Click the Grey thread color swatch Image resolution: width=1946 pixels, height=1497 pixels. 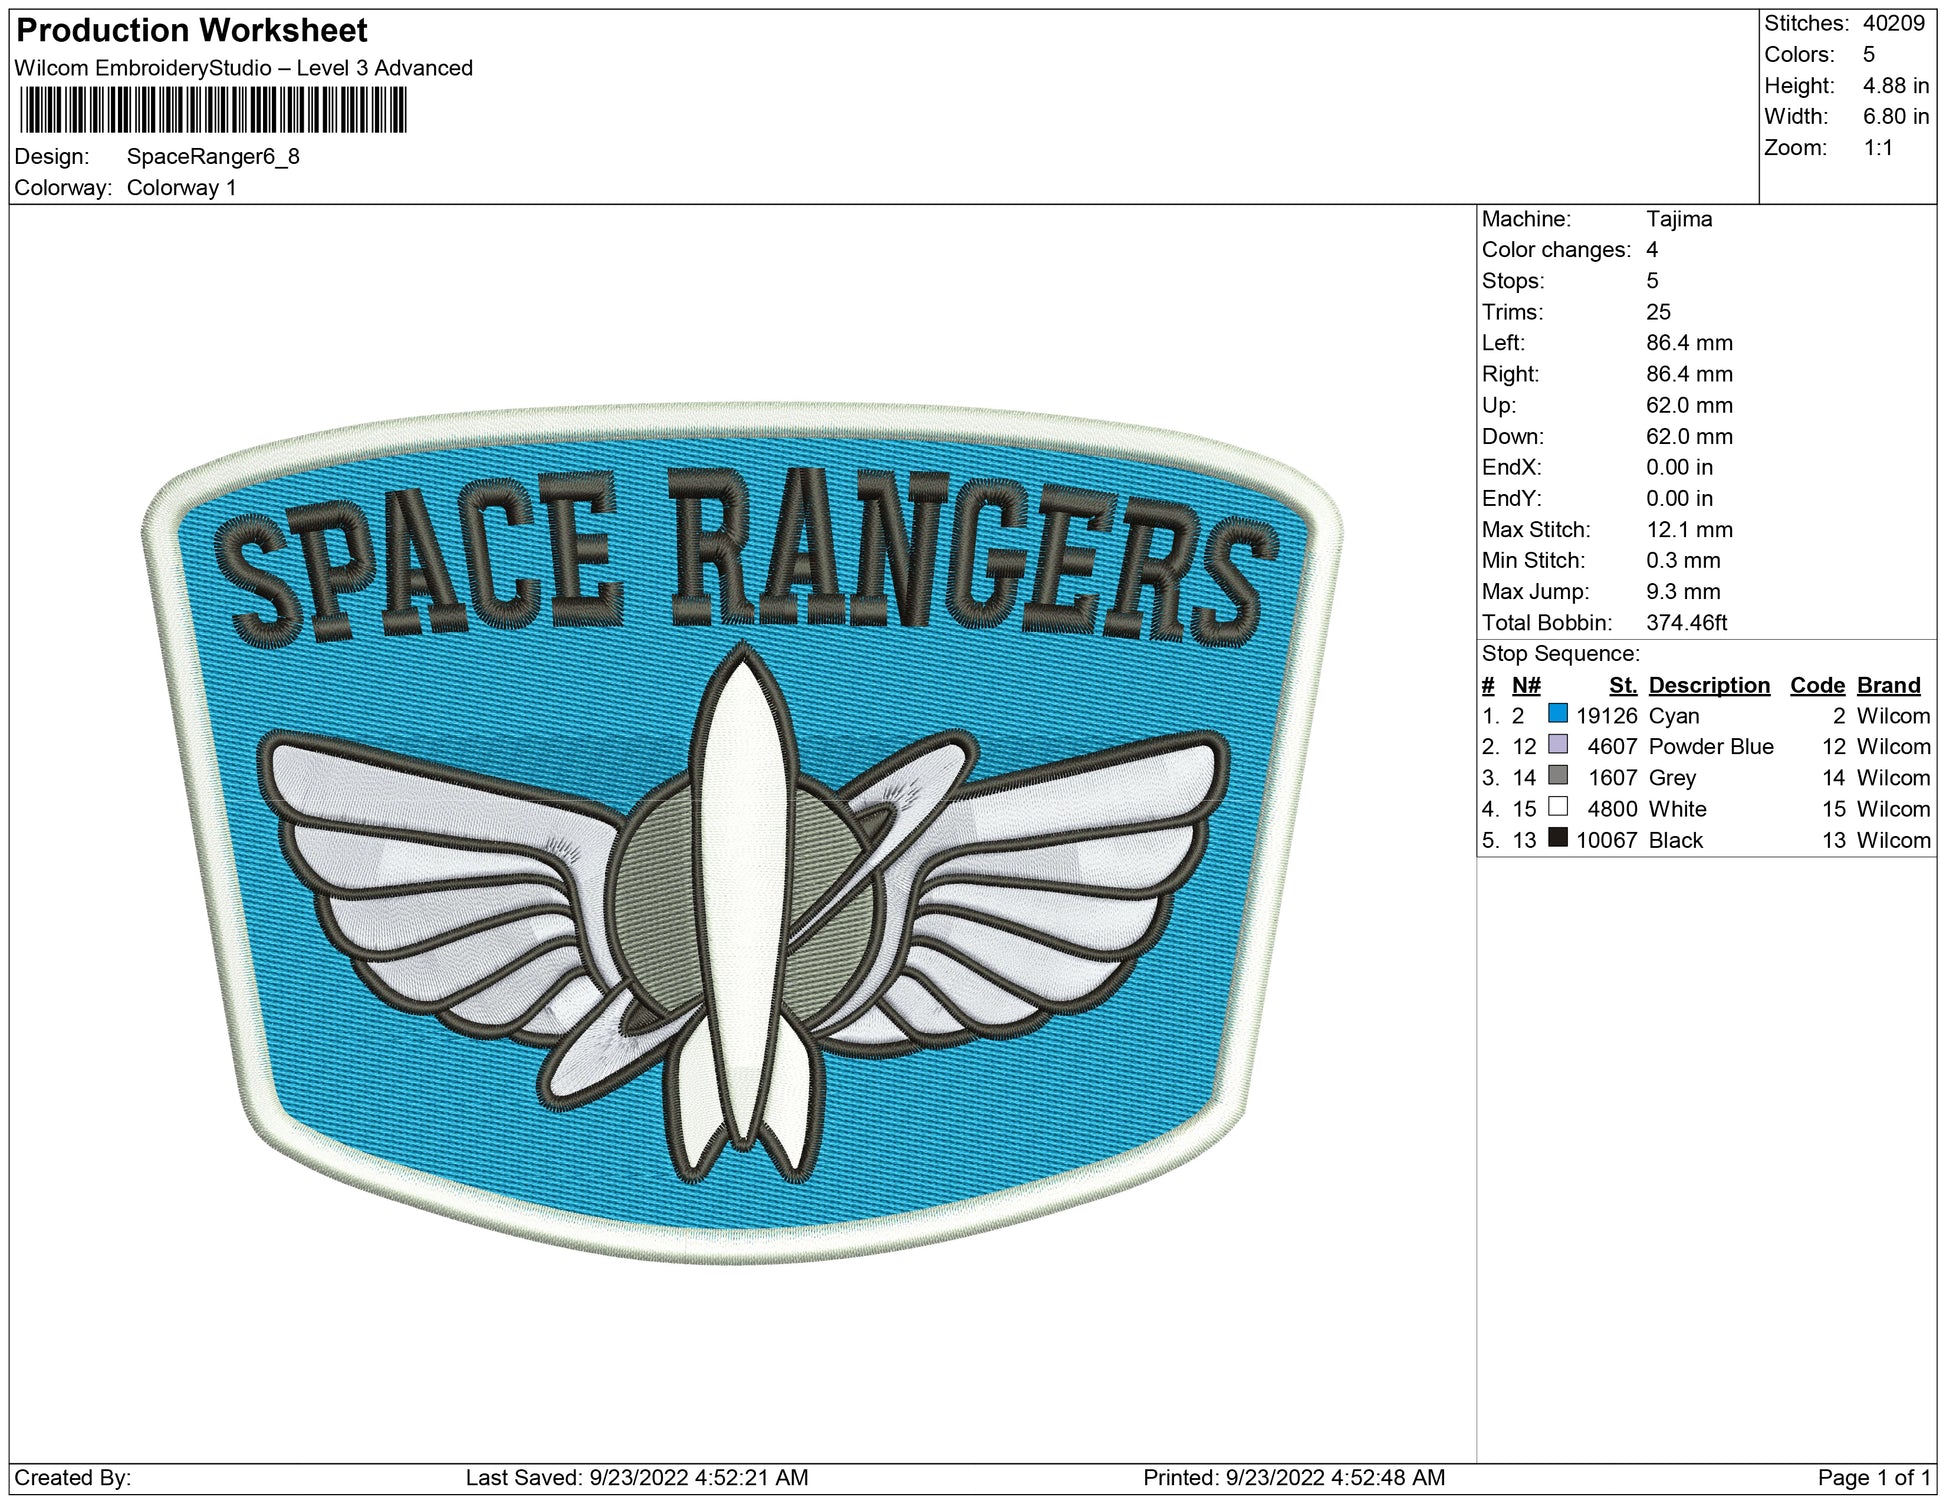(1557, 775)
